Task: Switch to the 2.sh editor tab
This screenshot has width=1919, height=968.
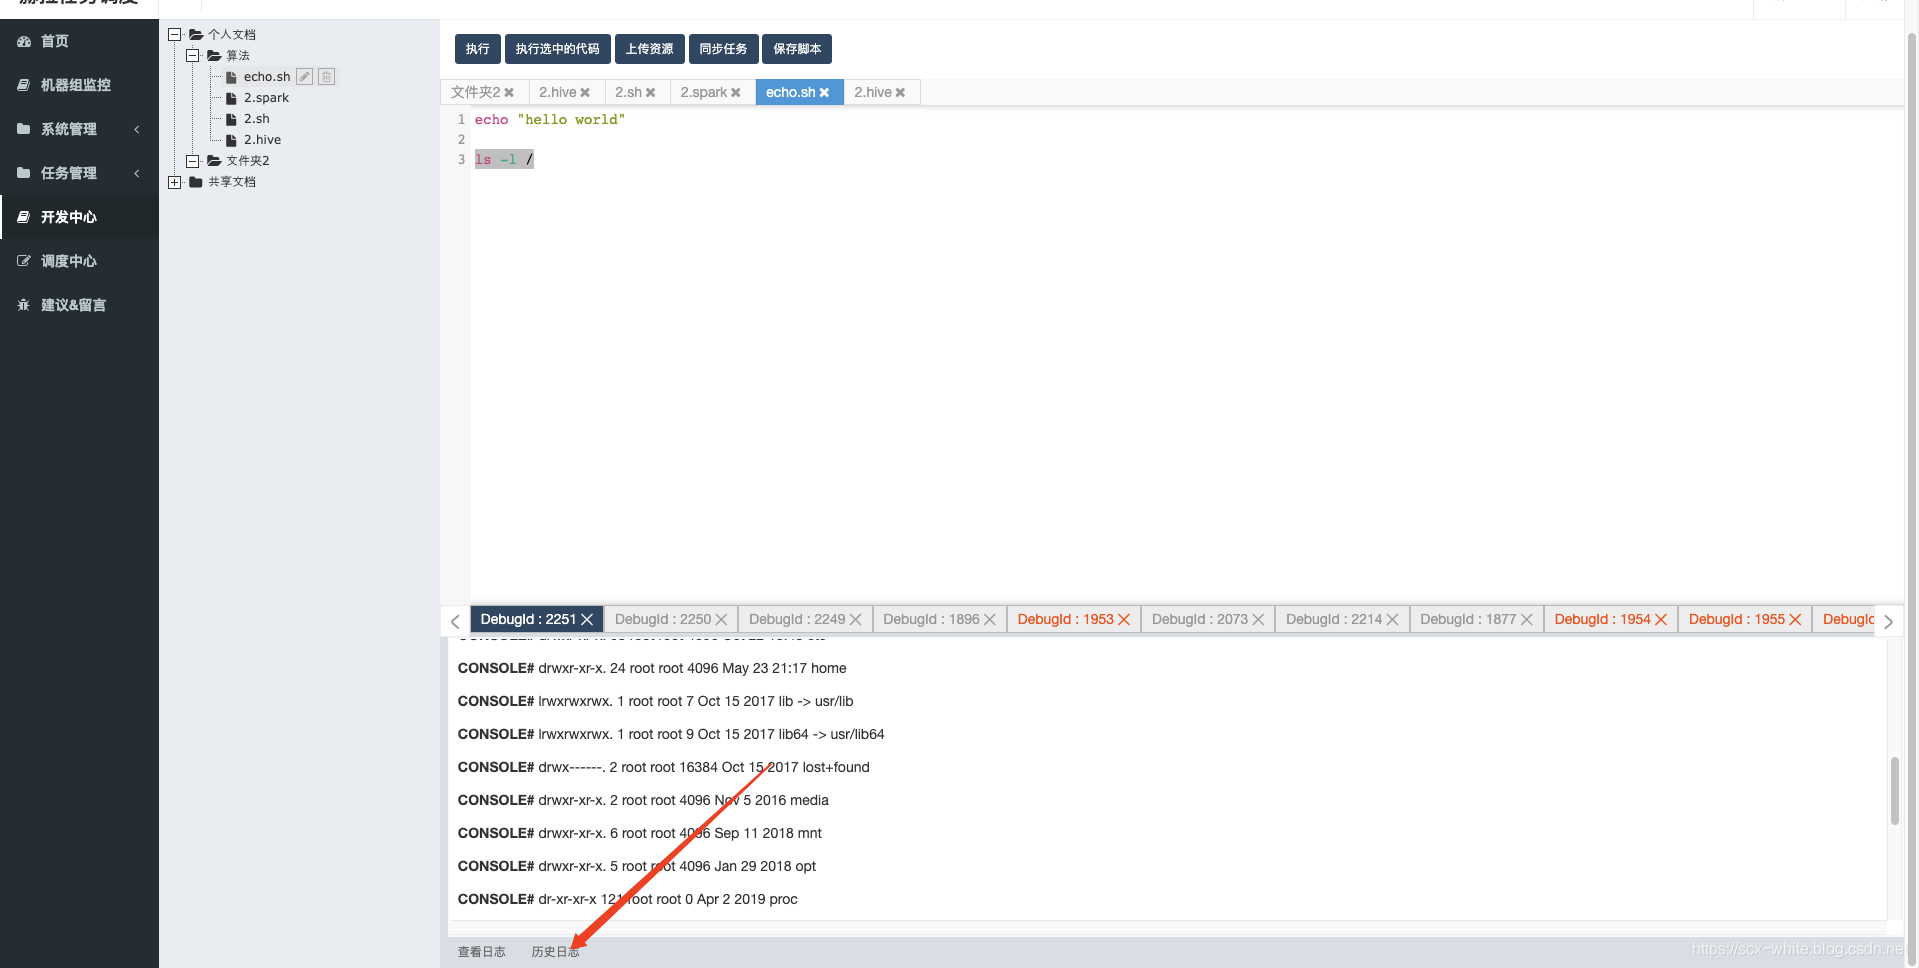Action: [x=628, y=92]
